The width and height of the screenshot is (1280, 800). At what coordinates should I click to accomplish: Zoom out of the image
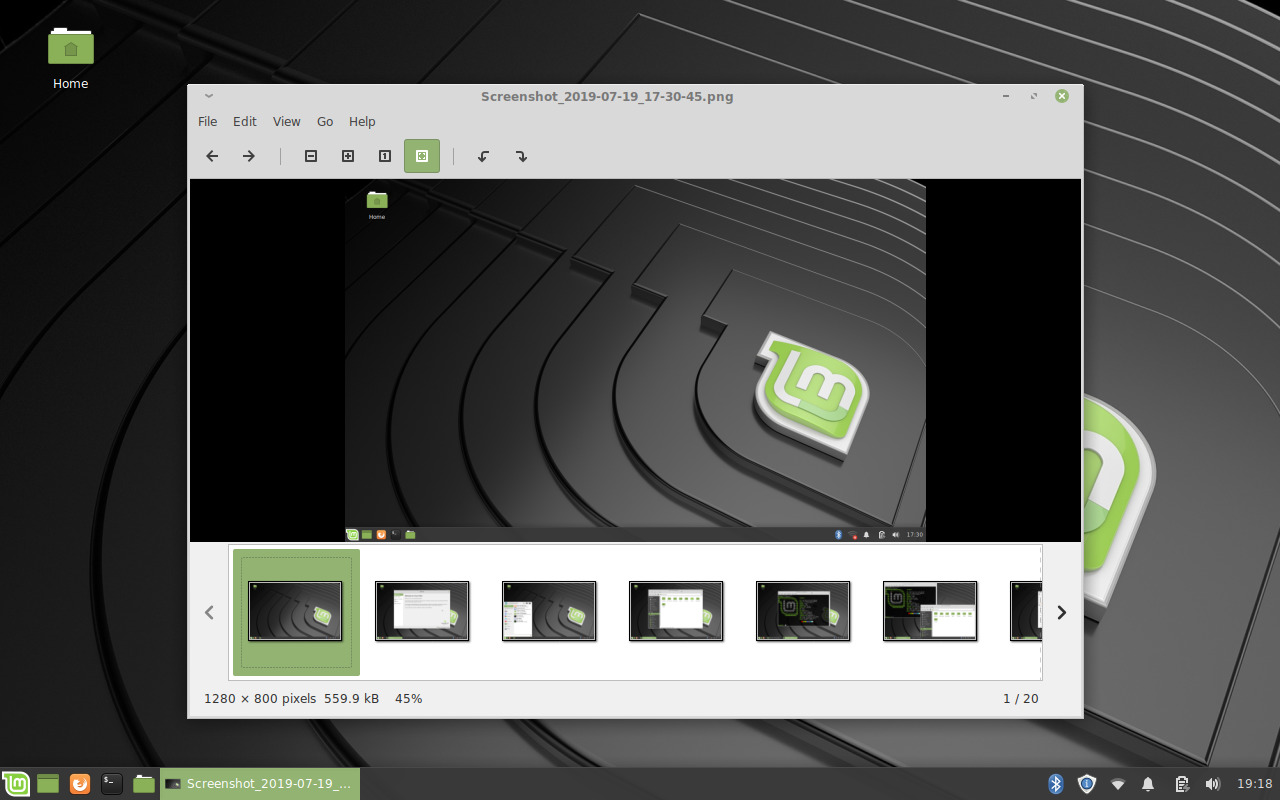coord(311,156)
